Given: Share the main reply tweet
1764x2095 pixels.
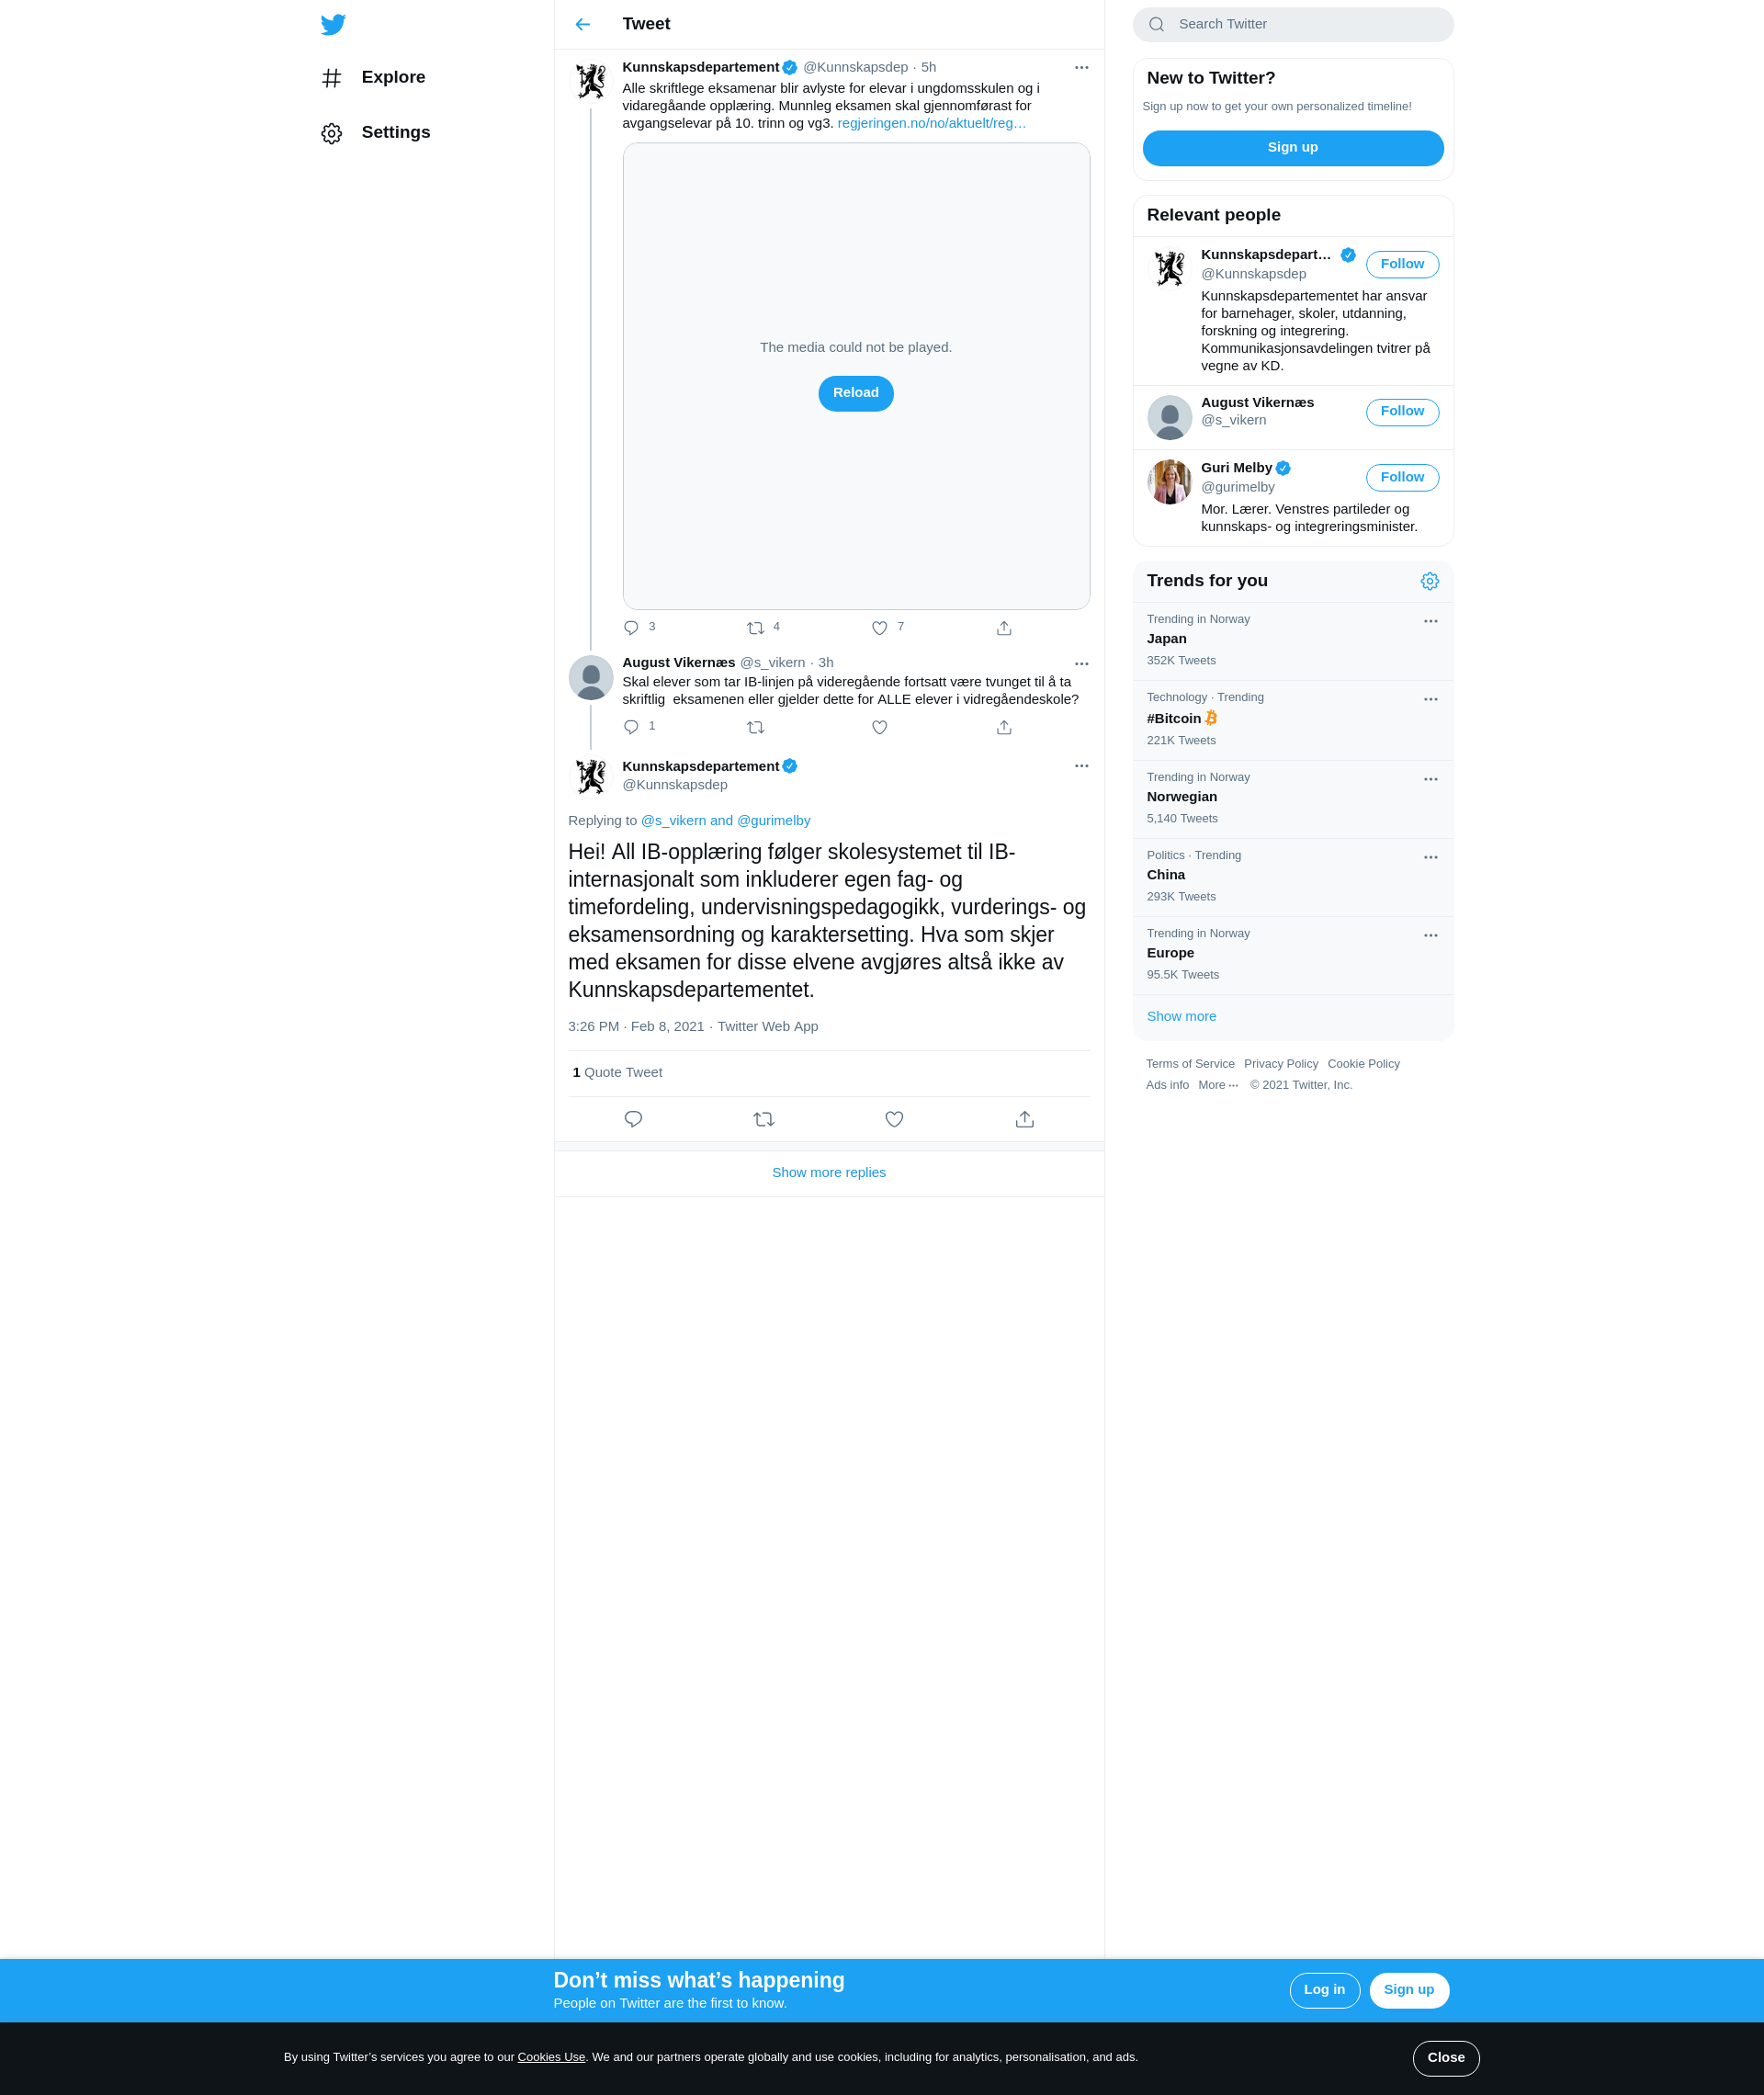Looking at the screenshot, I should 1024,1119.
